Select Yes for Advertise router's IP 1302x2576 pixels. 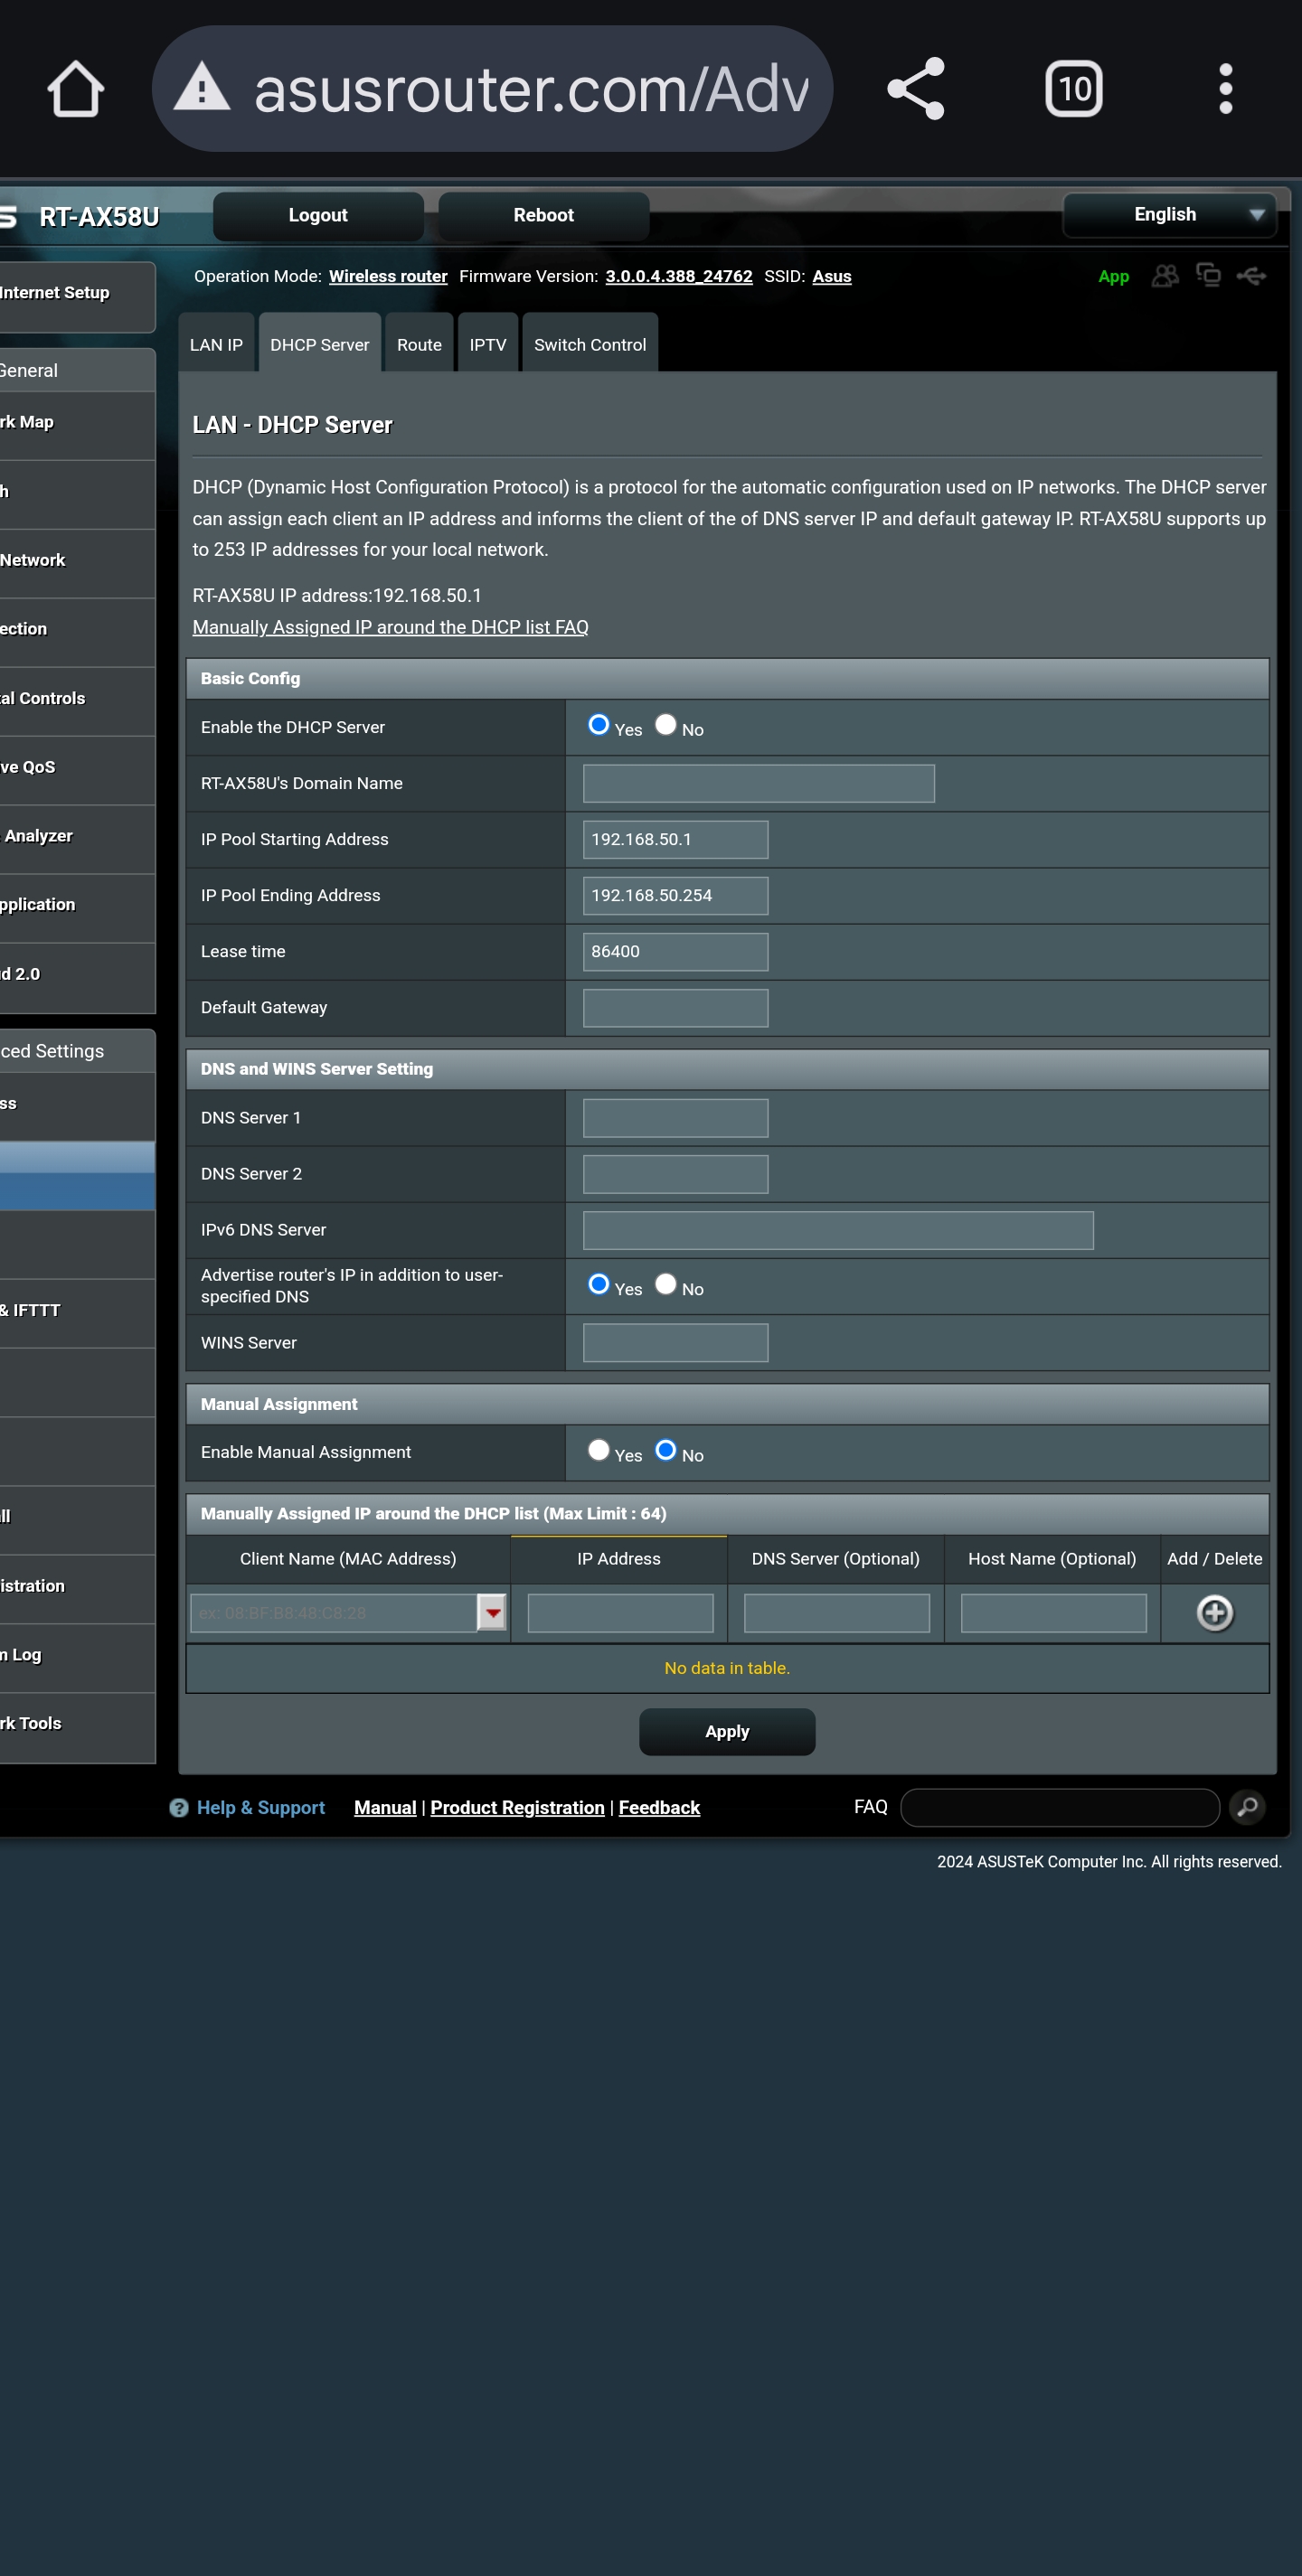[x=598, y=1284]
